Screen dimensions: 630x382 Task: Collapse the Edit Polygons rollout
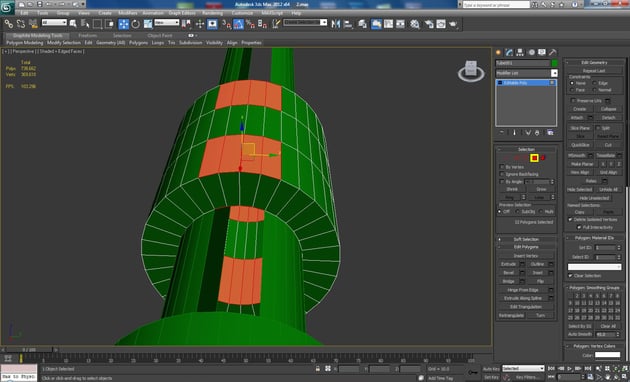pos(526,247)
